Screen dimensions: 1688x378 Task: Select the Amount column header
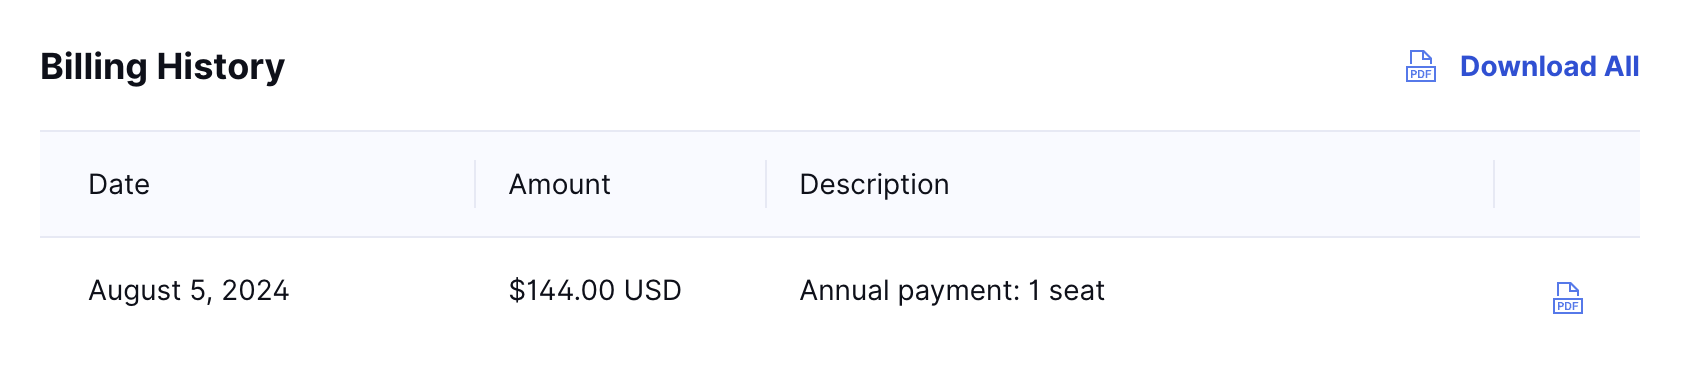coord(559,184)
